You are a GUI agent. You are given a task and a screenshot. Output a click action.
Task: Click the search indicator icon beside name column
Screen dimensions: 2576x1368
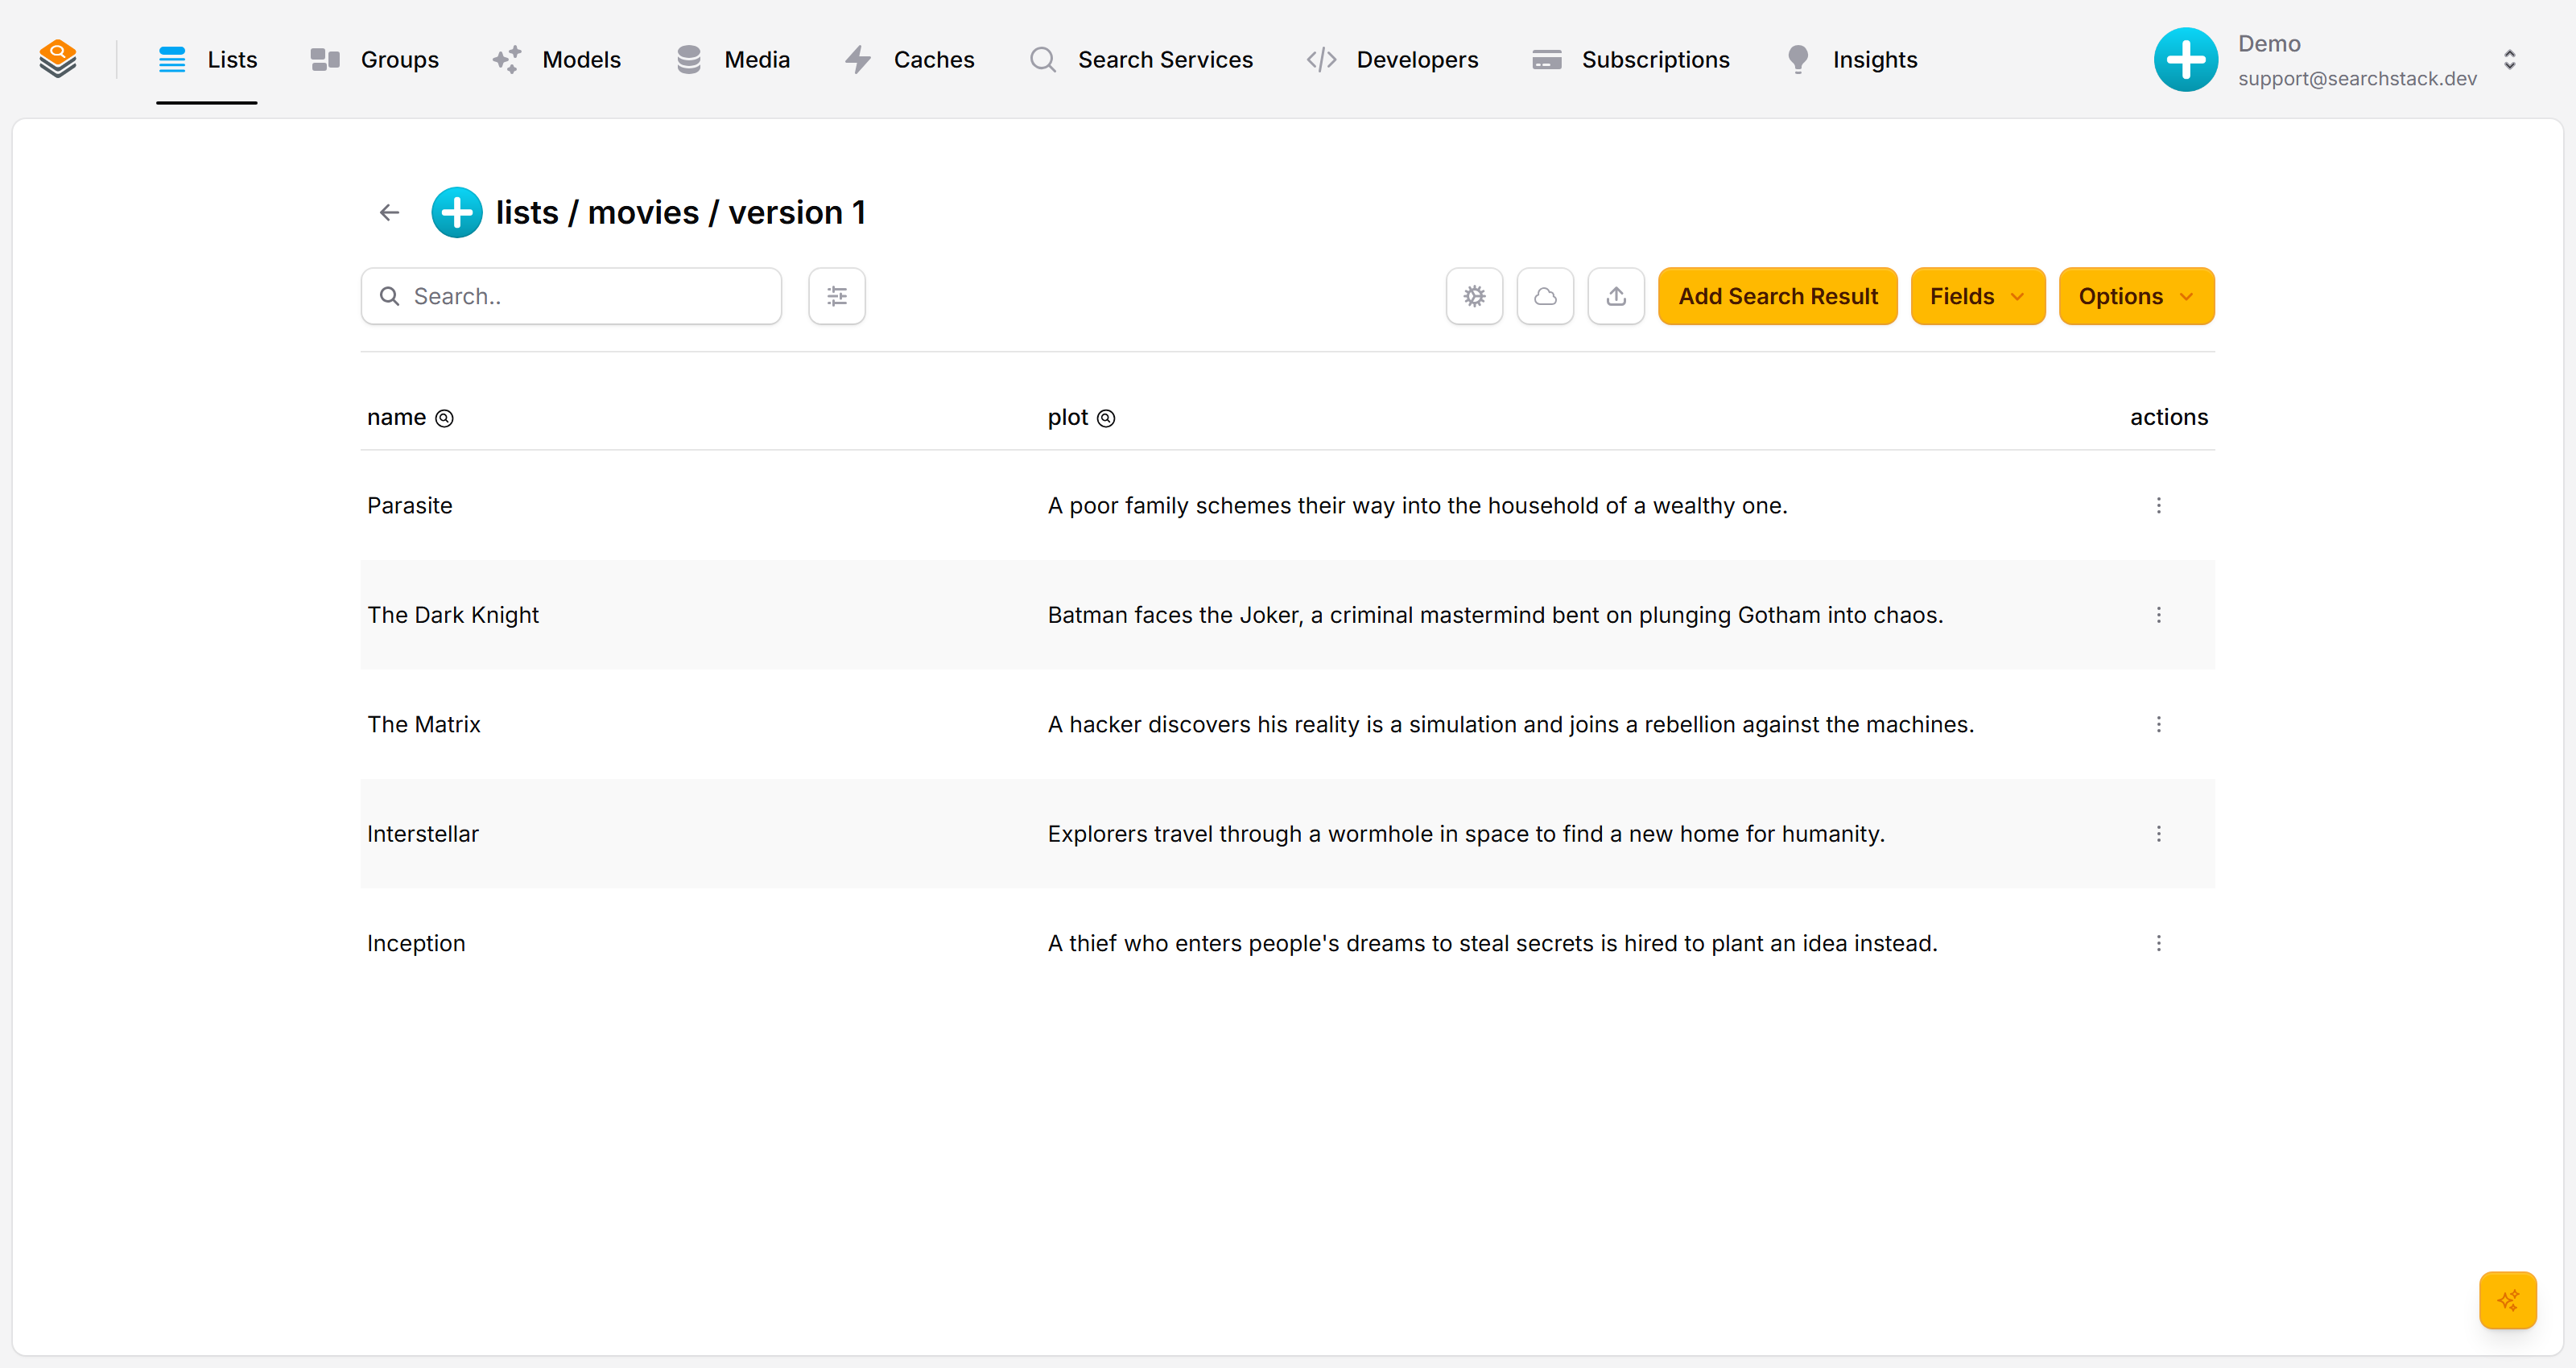coord(444,418)
